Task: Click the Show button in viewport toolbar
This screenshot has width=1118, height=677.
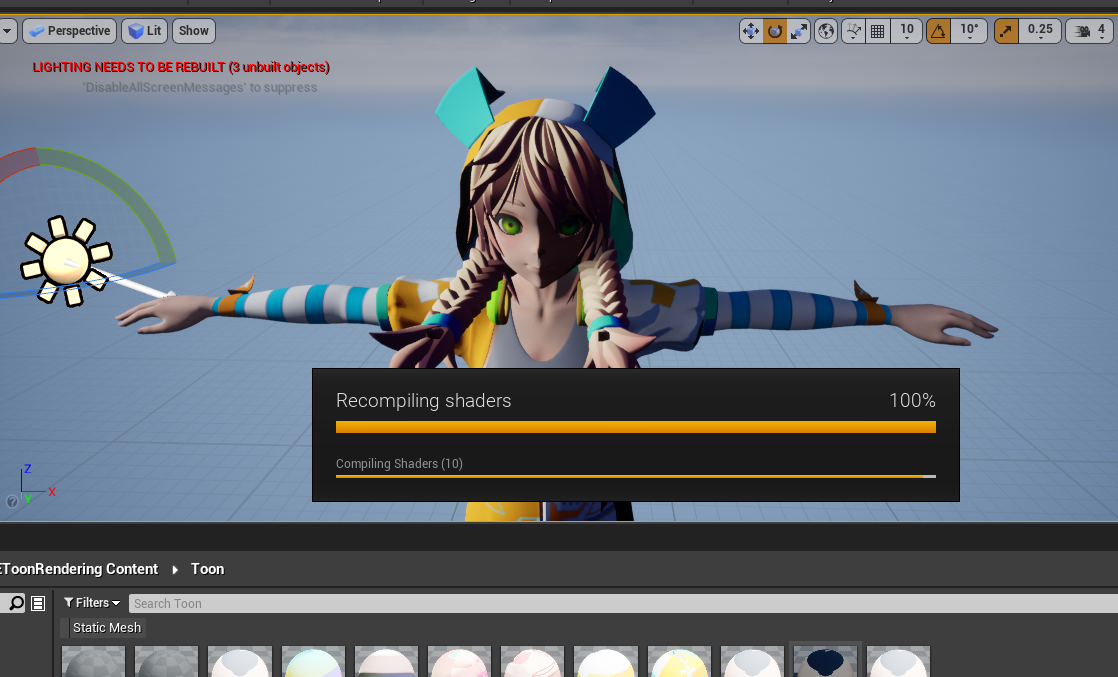Action: coord(194,31)
